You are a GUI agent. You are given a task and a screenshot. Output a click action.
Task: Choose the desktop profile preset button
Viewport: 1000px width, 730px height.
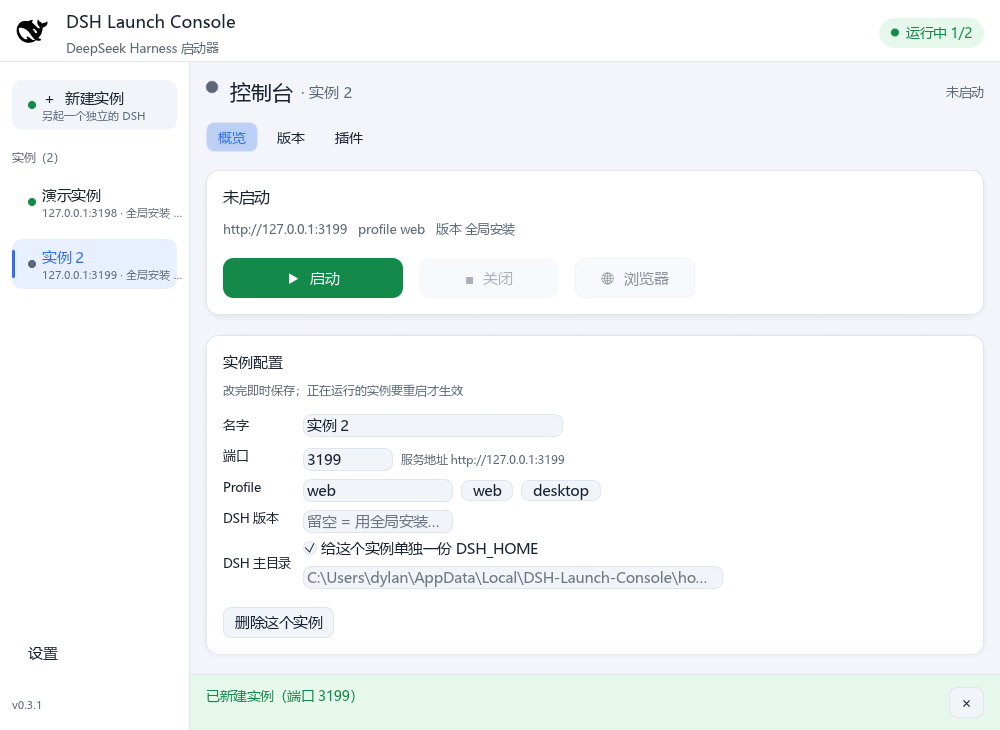point(561,490)
